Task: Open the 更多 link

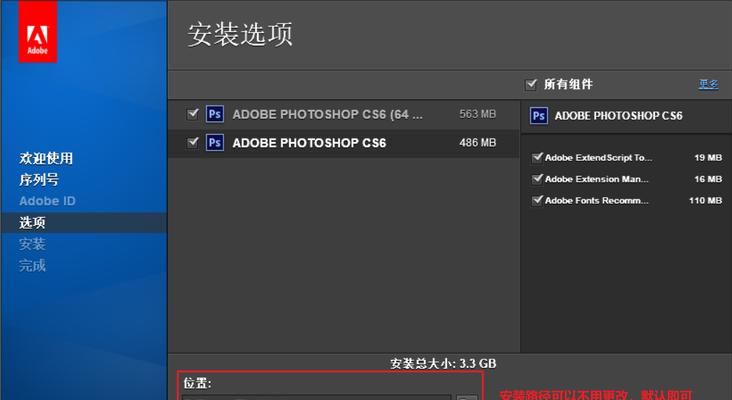Action: (708, 85)
